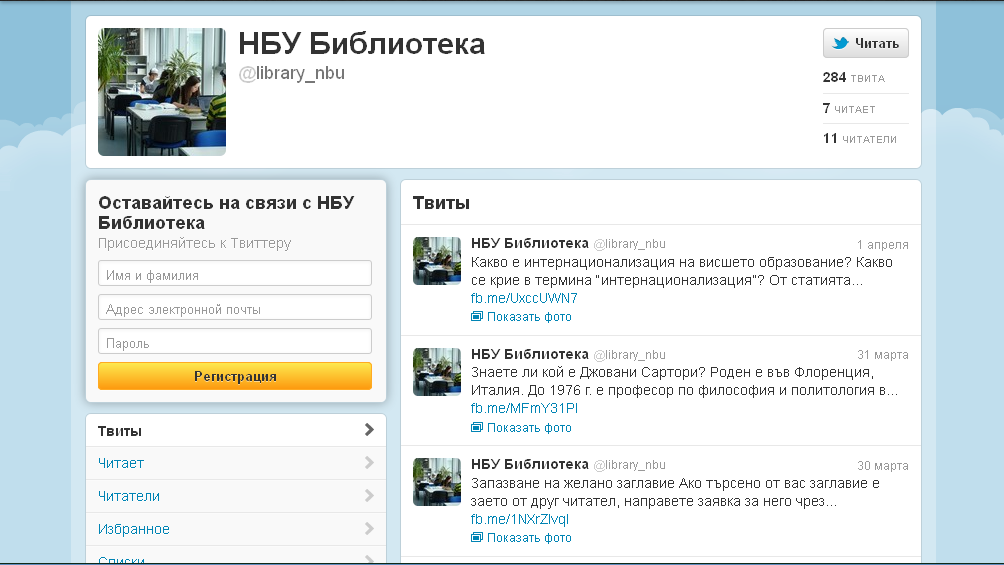Focus the Пароль password field

pyautogui.click(x=235, y=341)
